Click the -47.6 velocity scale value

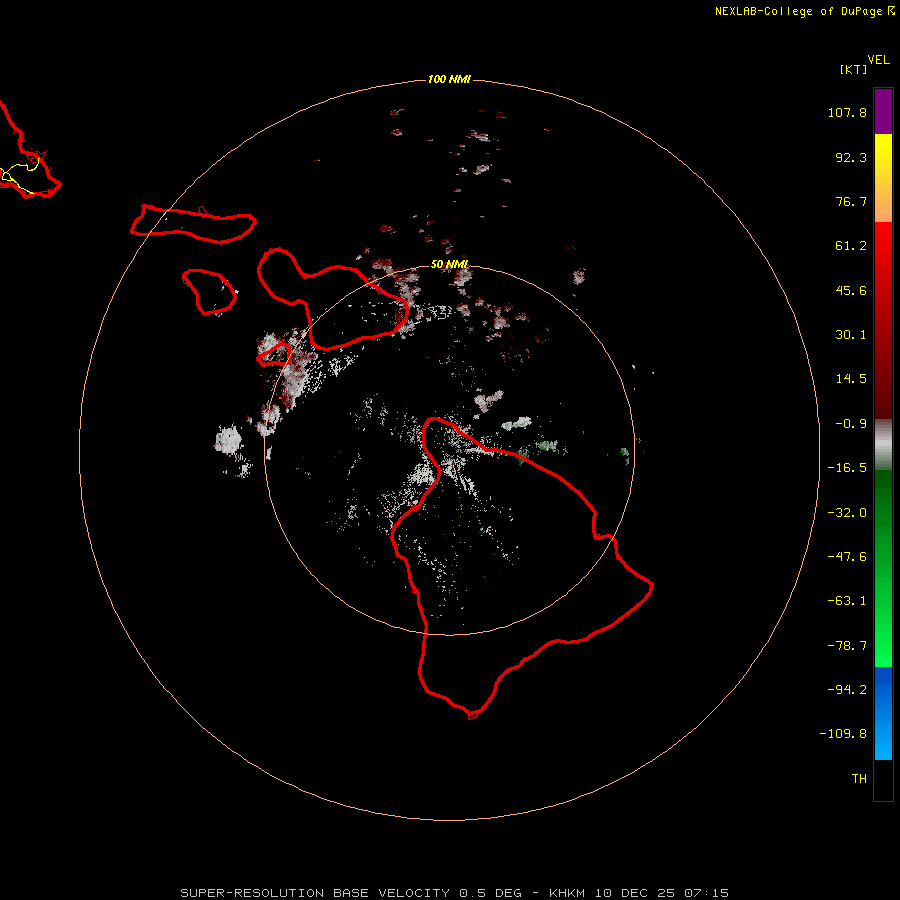tap(847, 557)
